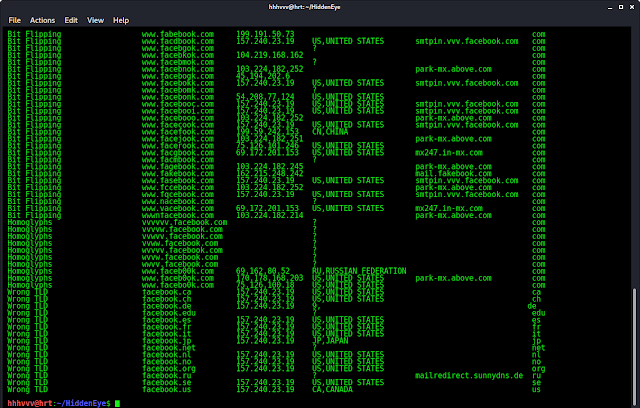Click domain www.fqcebook.com

(178, 194)
